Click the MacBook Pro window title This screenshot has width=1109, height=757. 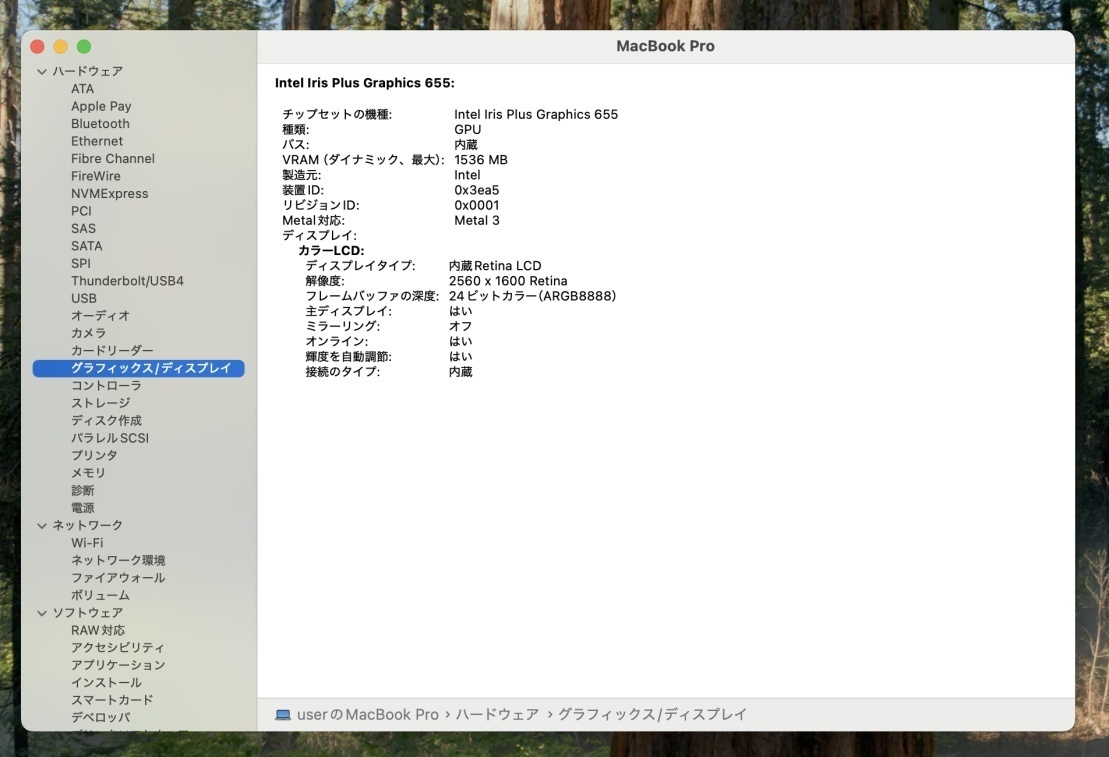point(666,46)
